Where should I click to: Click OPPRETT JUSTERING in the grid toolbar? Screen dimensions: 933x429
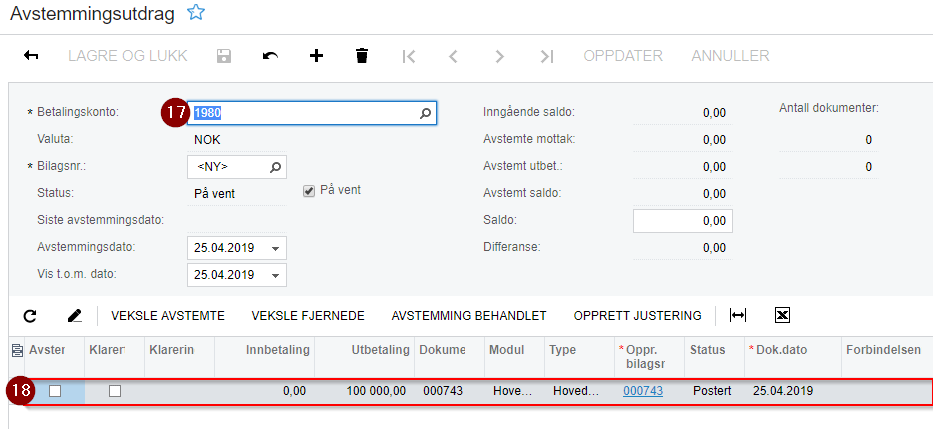[637, 316]
